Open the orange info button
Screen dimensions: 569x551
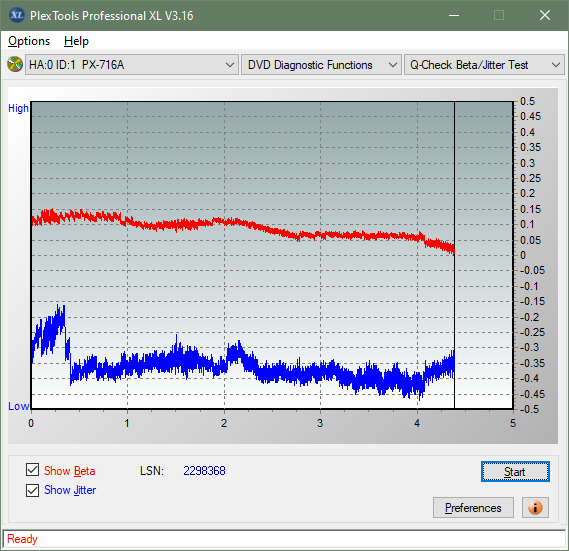535,507
